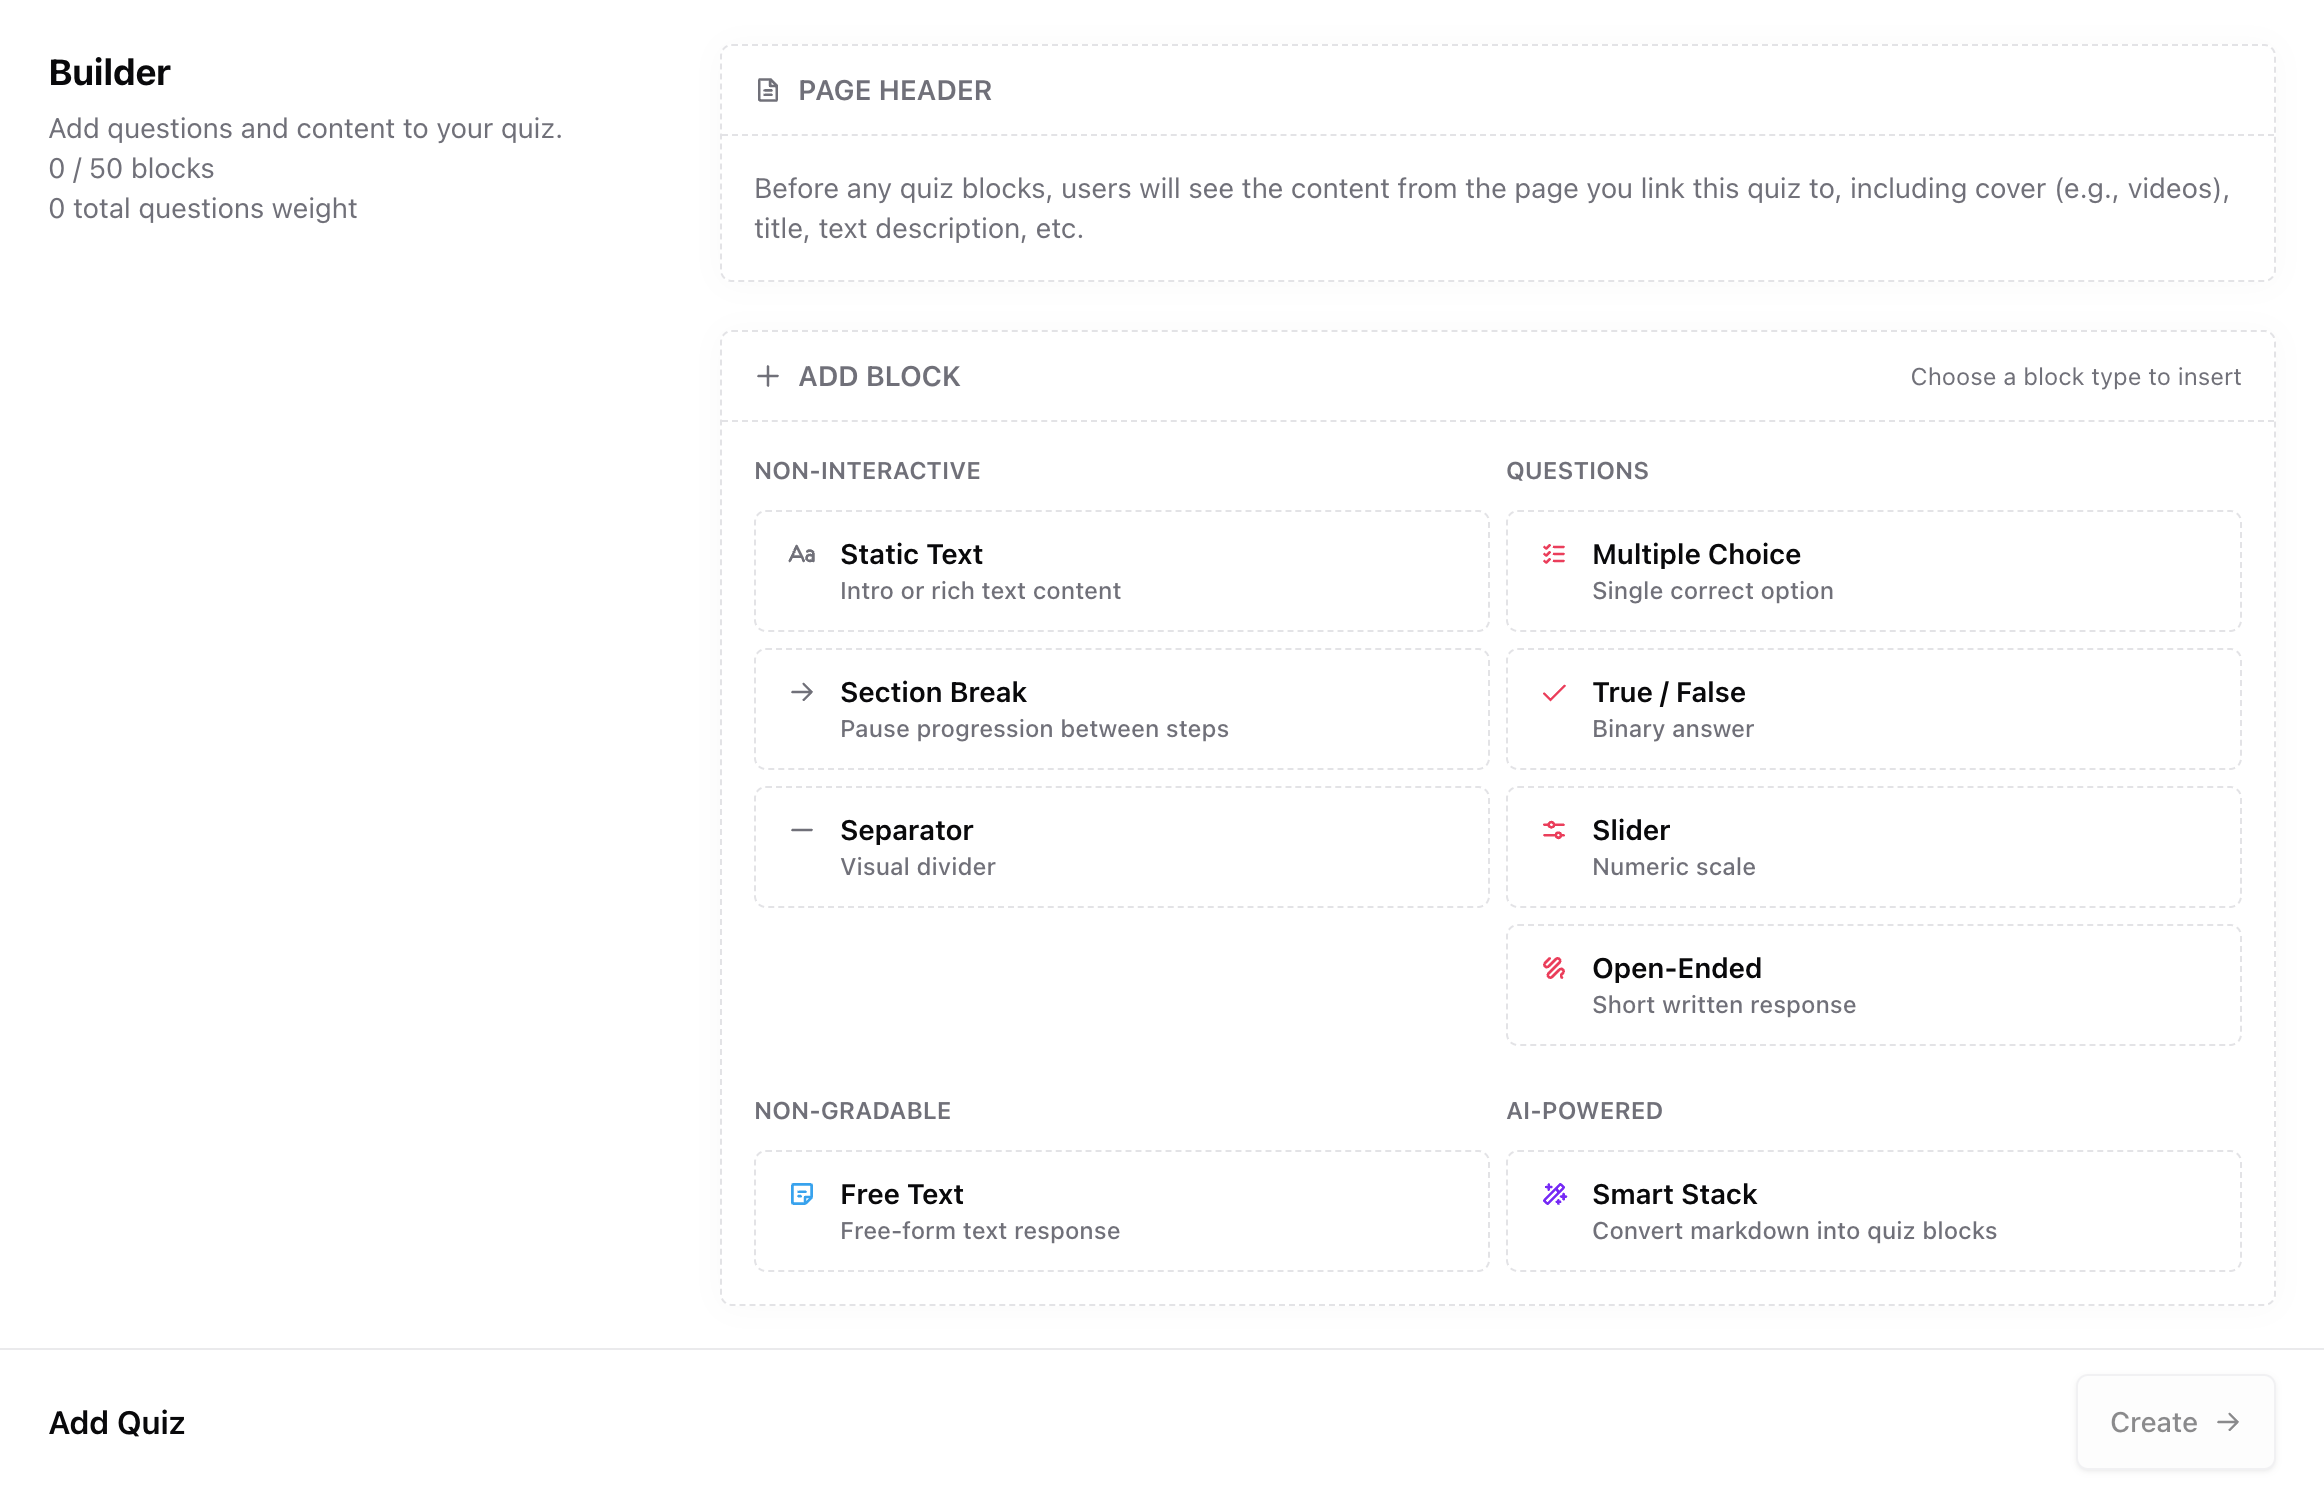Add a Free Text response block
The image size is (2324, 1494).
coord(1121,1210)
